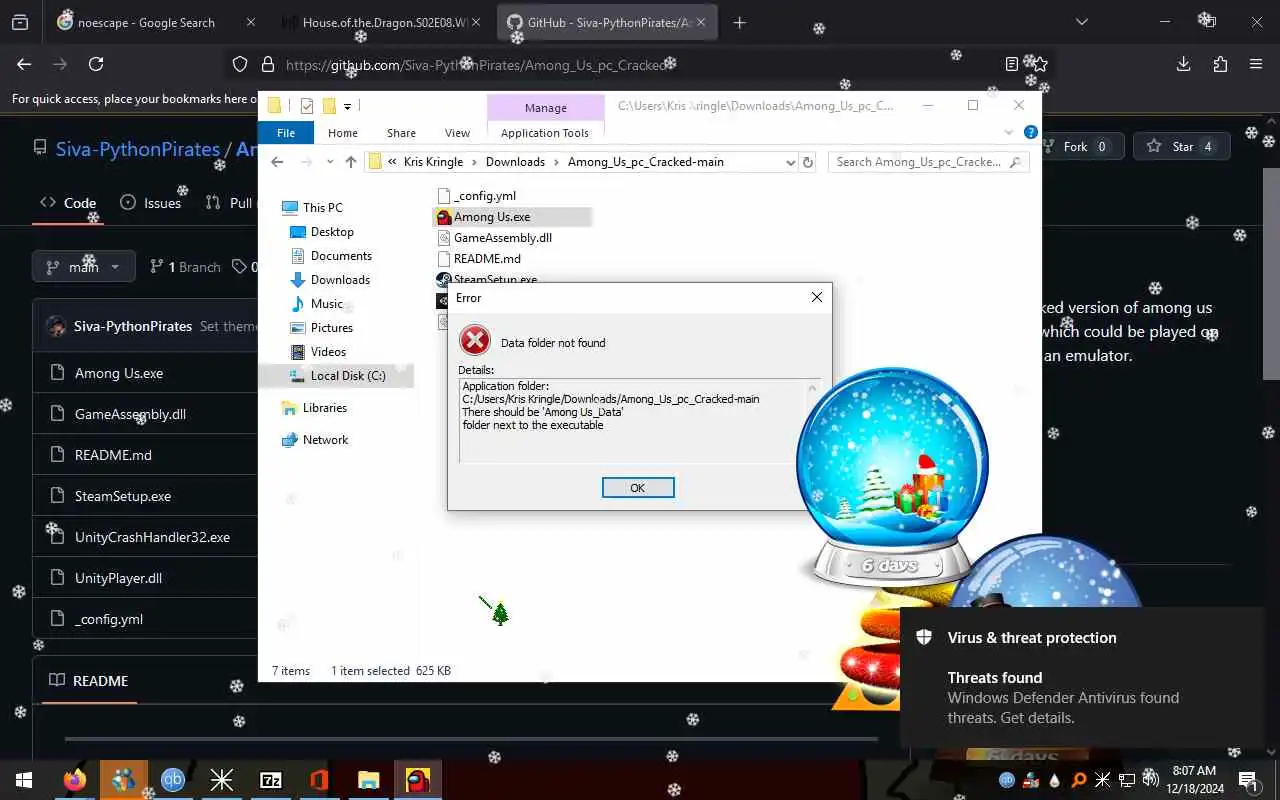Open the GitHub Issues tab
Viewport: 1280px width, 800px height.
pyautogui.click(x=151, y=202)
